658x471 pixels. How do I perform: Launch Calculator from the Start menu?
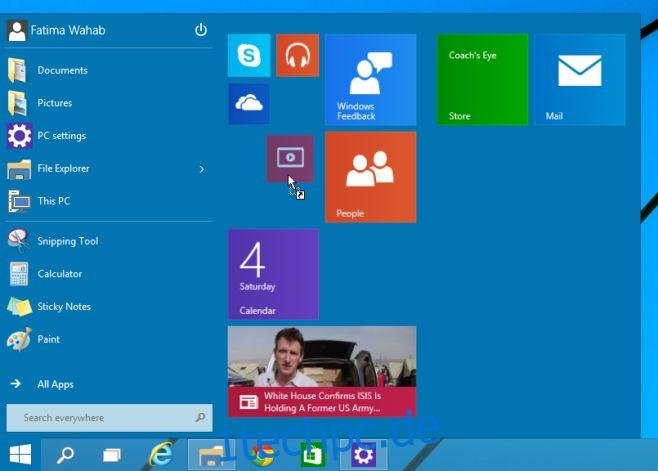pos(109,274)
